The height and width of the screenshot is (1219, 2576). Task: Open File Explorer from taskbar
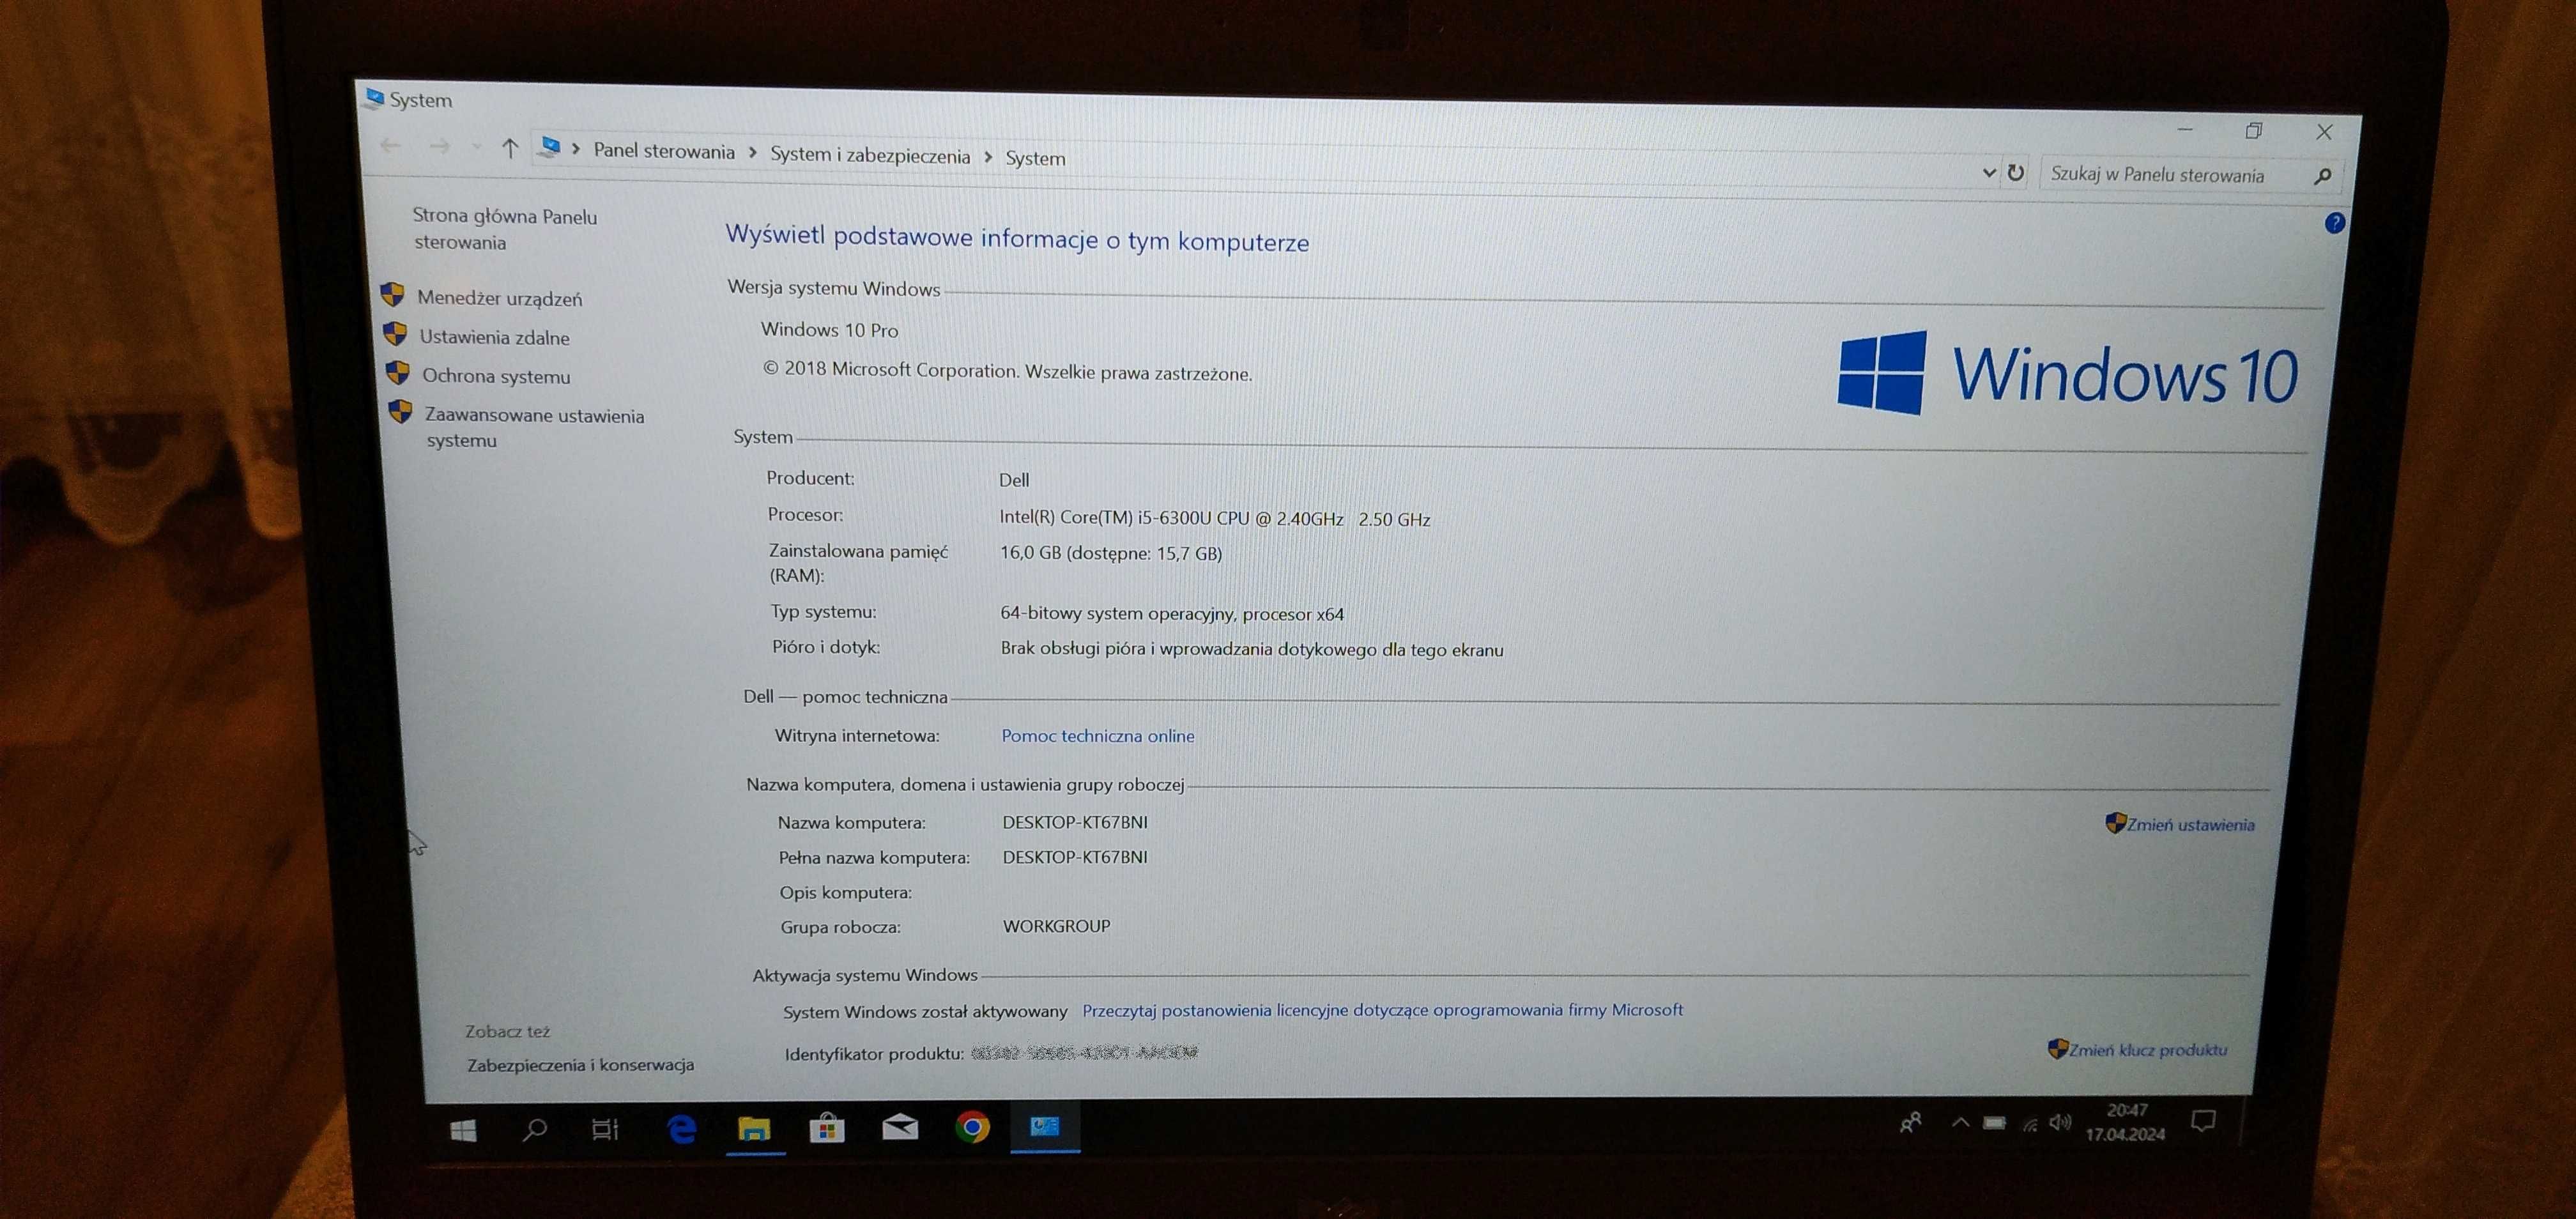pyautogui.click(x=754, y=1128)
